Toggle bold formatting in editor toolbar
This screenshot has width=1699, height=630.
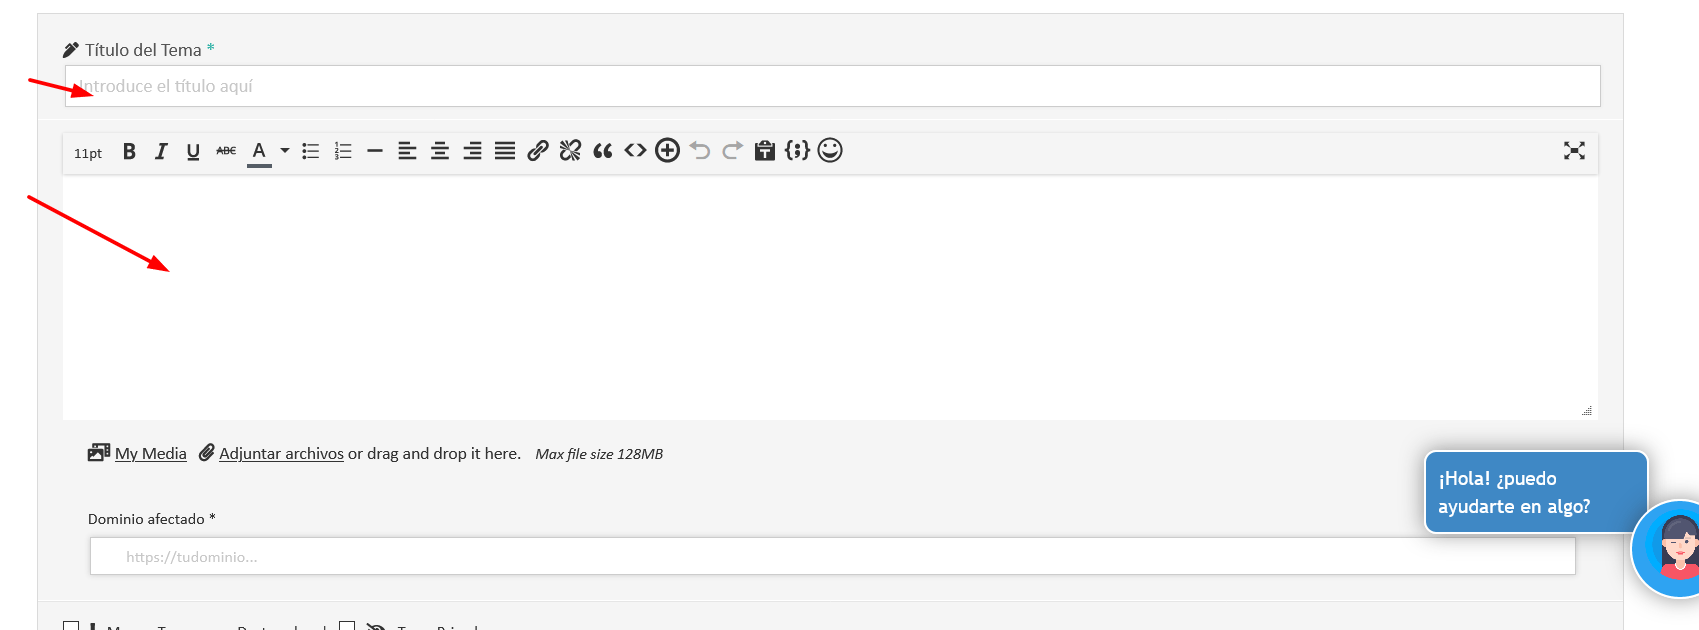coord(129,151)
